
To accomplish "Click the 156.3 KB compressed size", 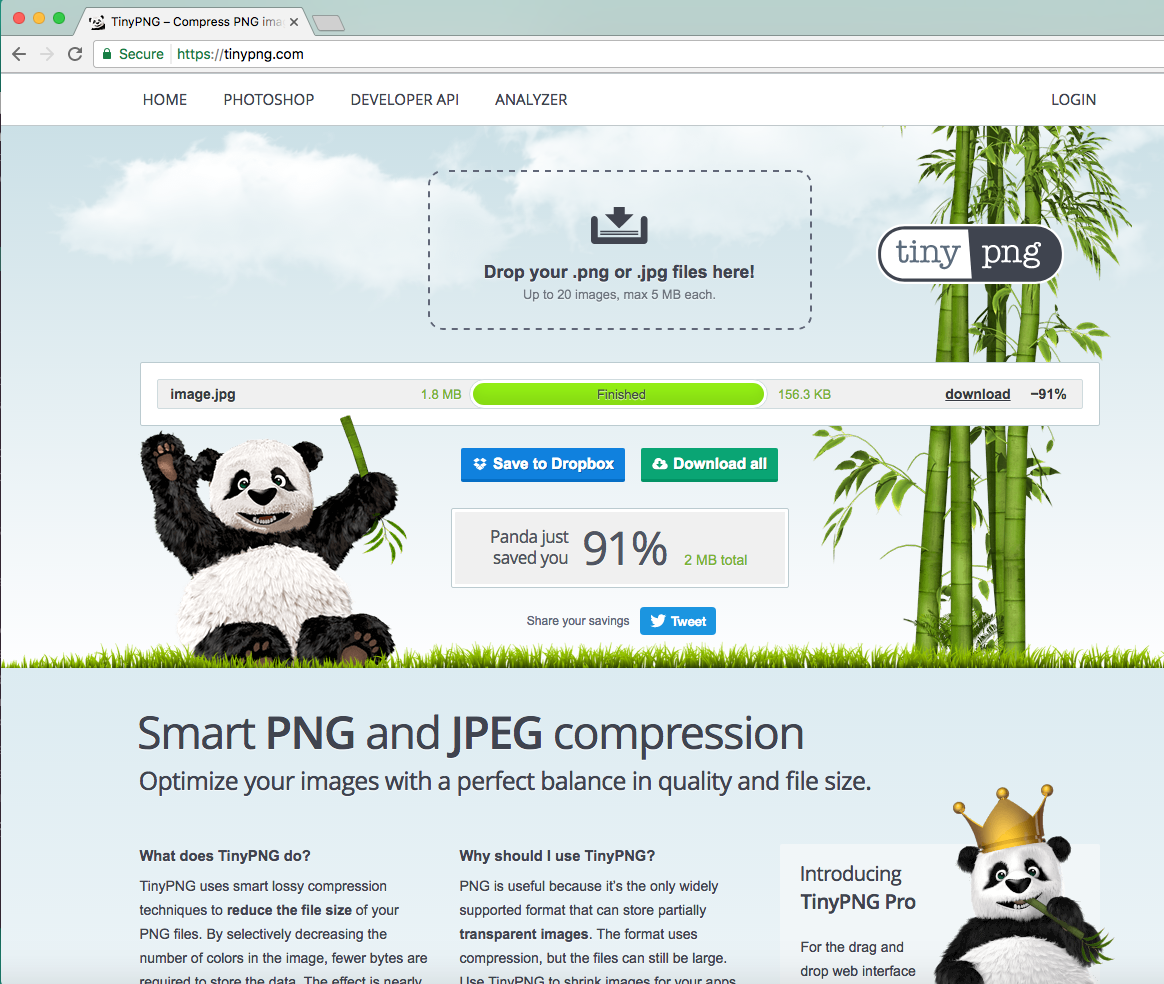I will 804,394.
